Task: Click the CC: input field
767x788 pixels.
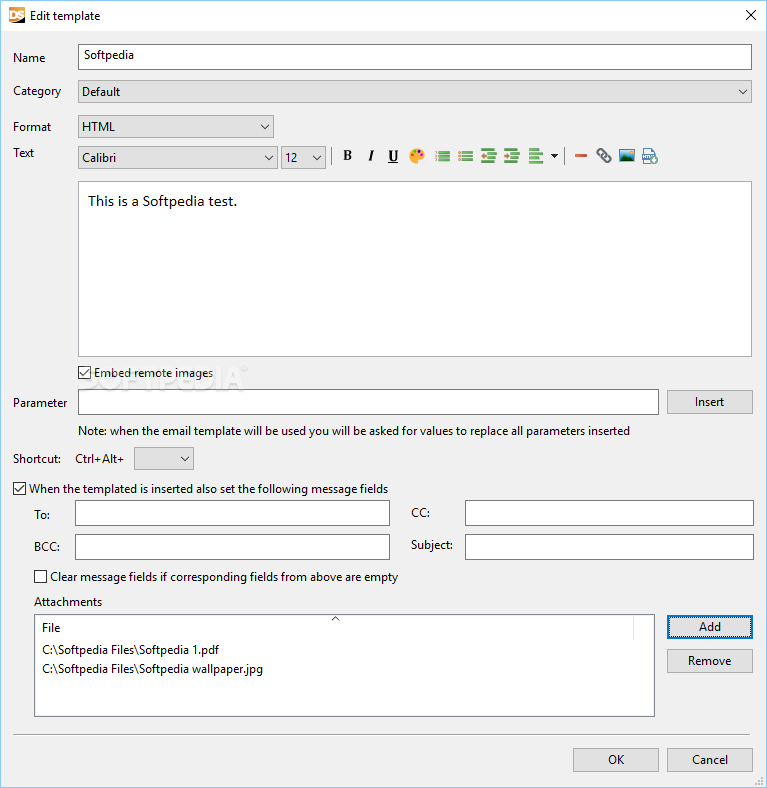Action: point(609,513)
